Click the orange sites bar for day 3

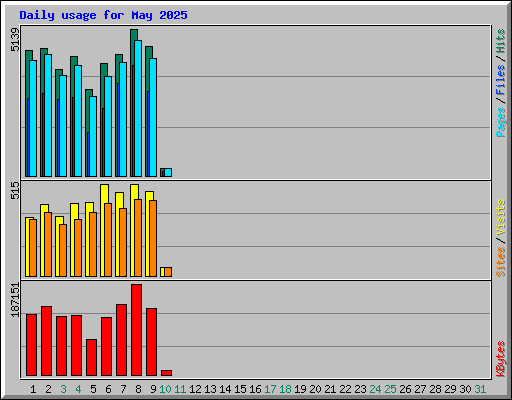[63, 250]
